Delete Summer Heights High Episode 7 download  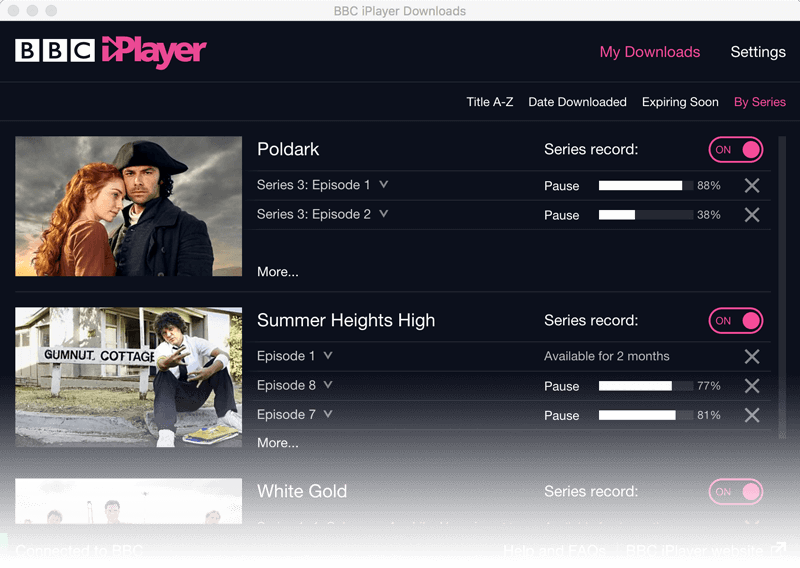click(x=752, y=415)
